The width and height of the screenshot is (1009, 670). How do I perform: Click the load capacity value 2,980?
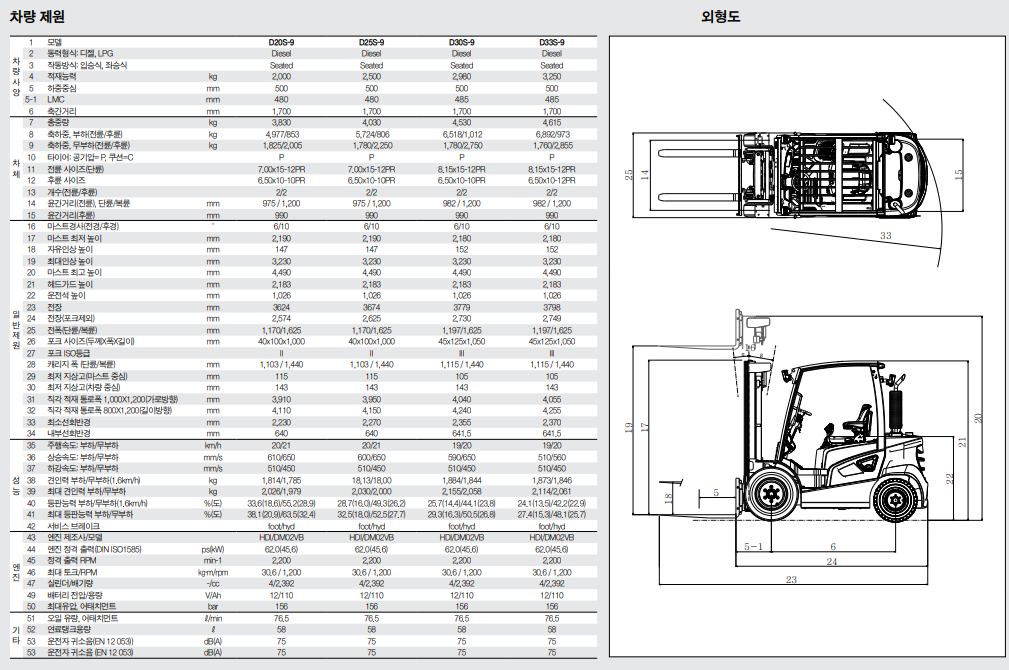[461, 77]
